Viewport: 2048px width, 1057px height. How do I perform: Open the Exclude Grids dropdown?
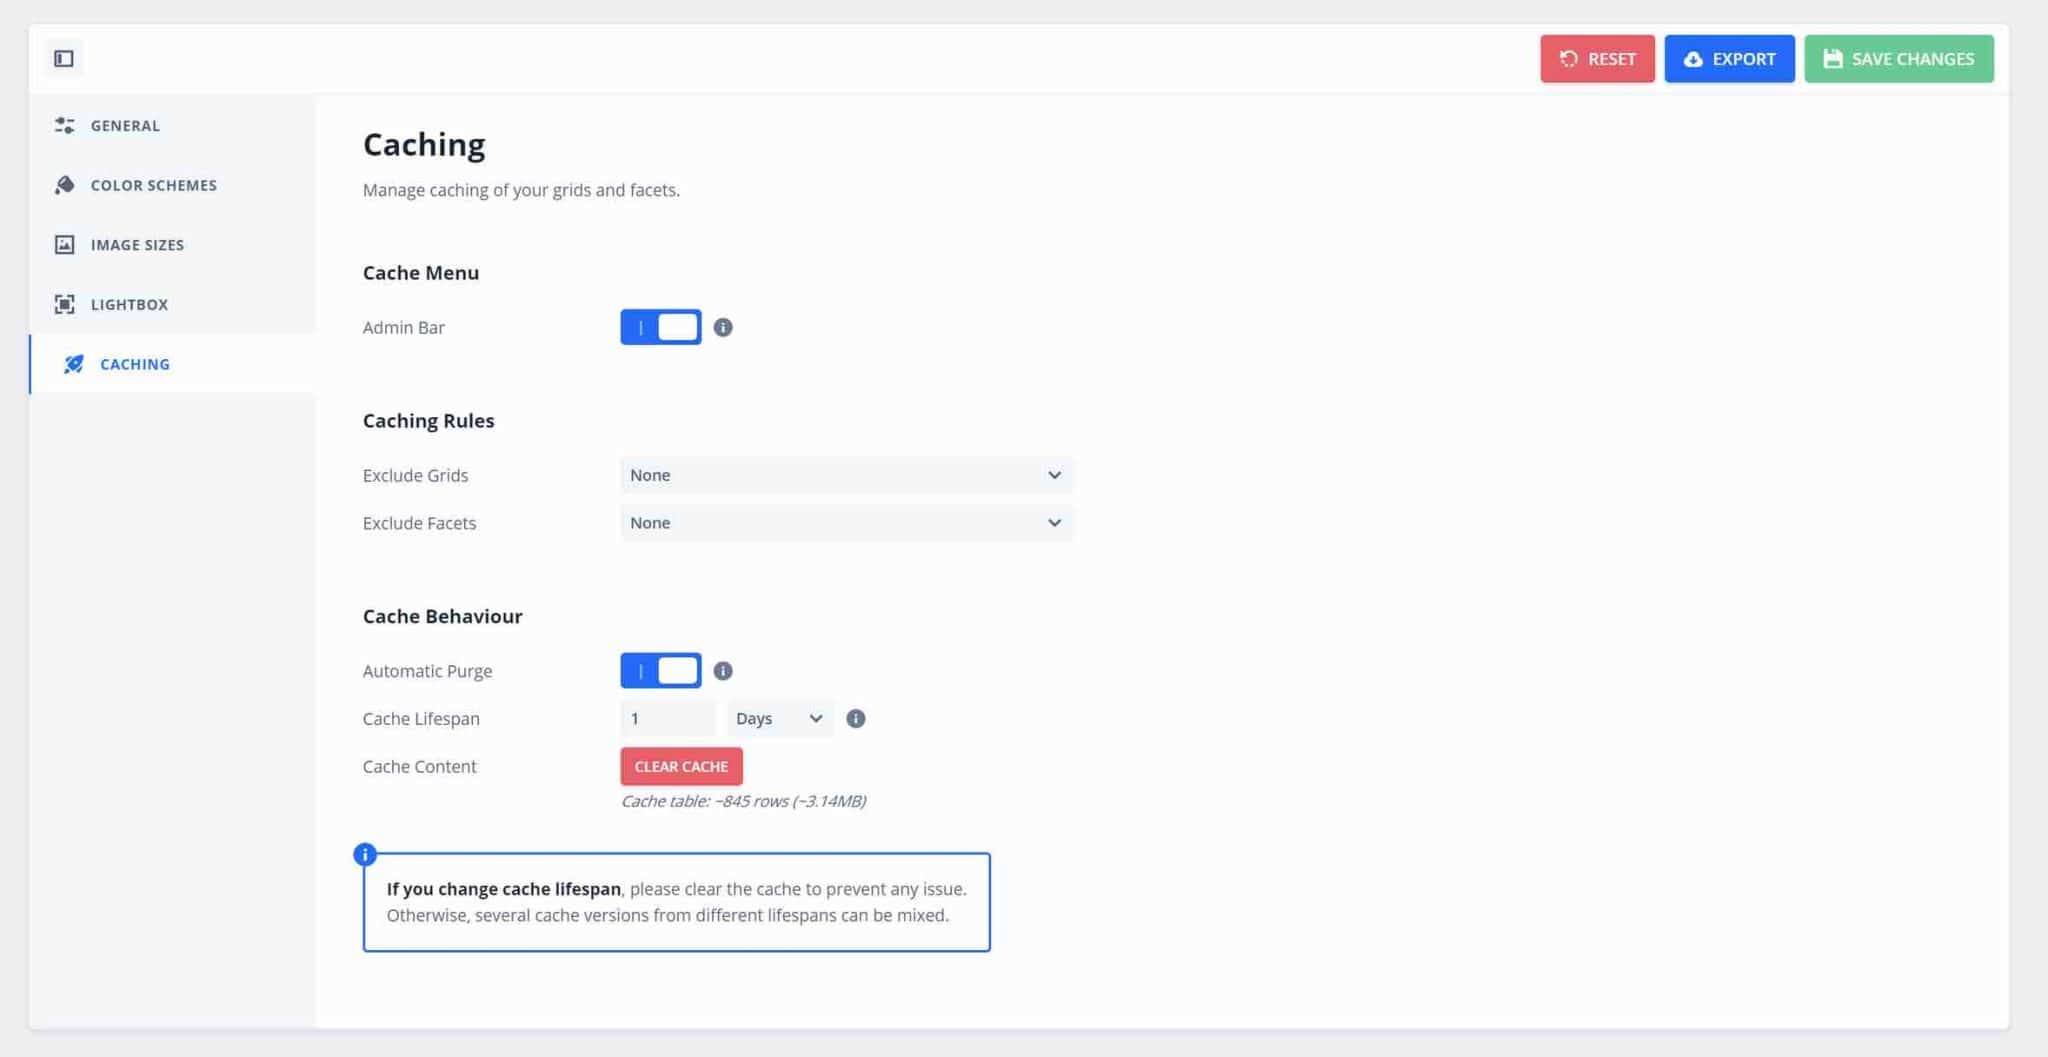847,475
